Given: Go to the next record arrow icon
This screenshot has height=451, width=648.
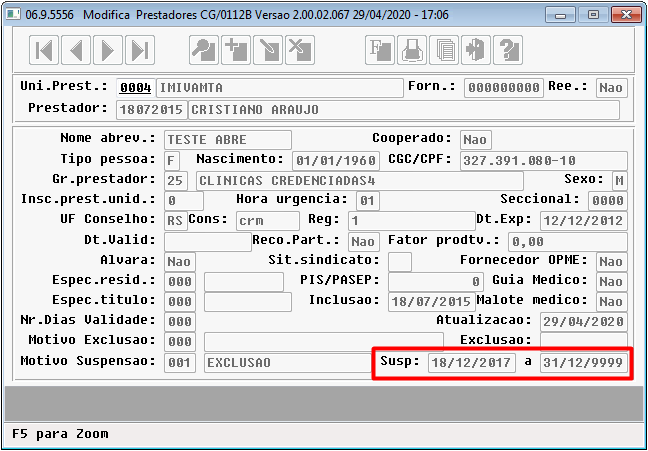Looking at the screenshot, I should (108, 50).
